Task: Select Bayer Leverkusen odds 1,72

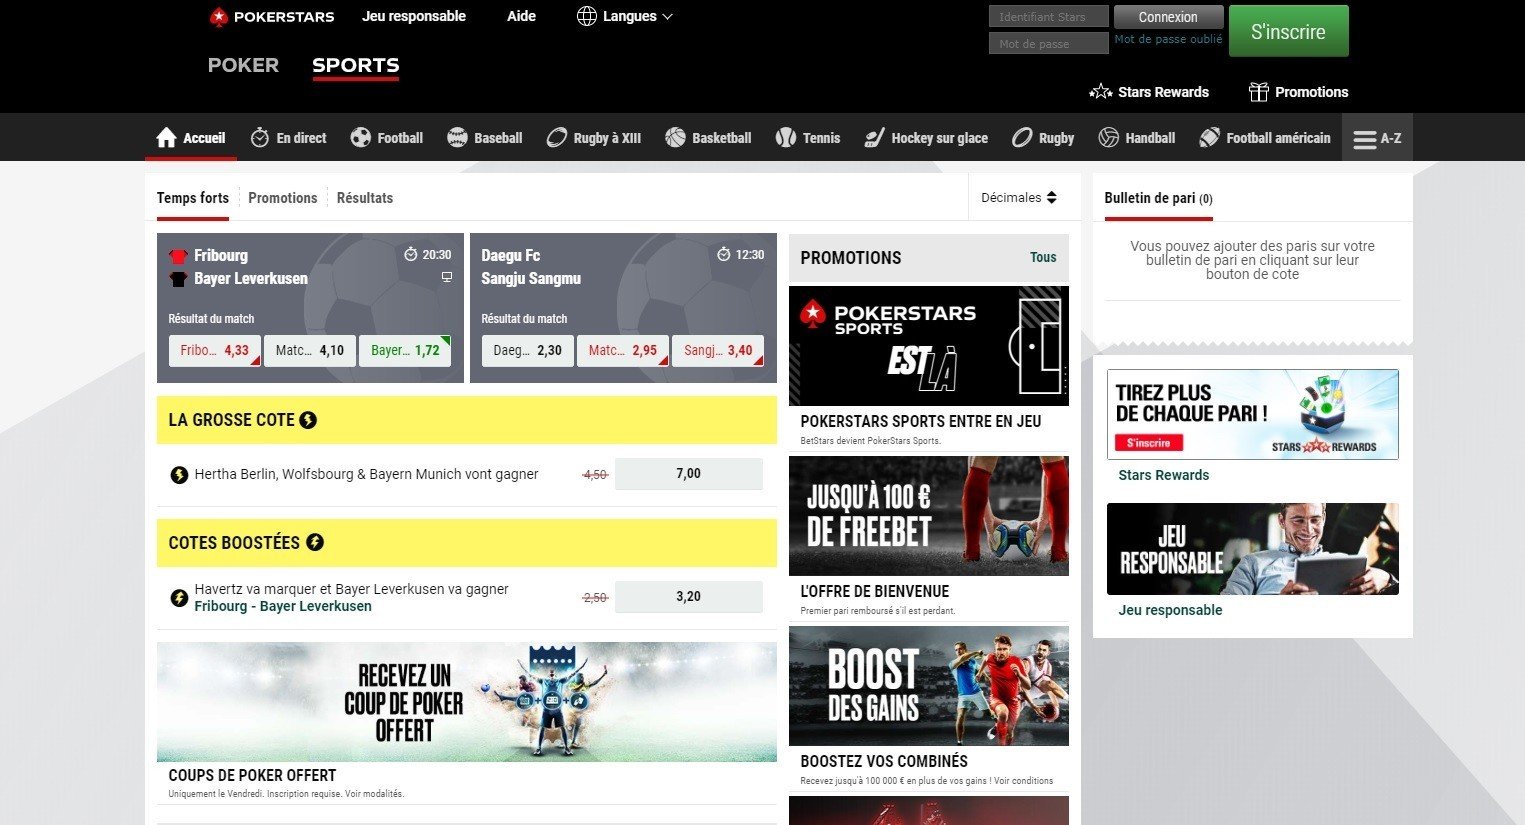Action: tap(405, 350)
